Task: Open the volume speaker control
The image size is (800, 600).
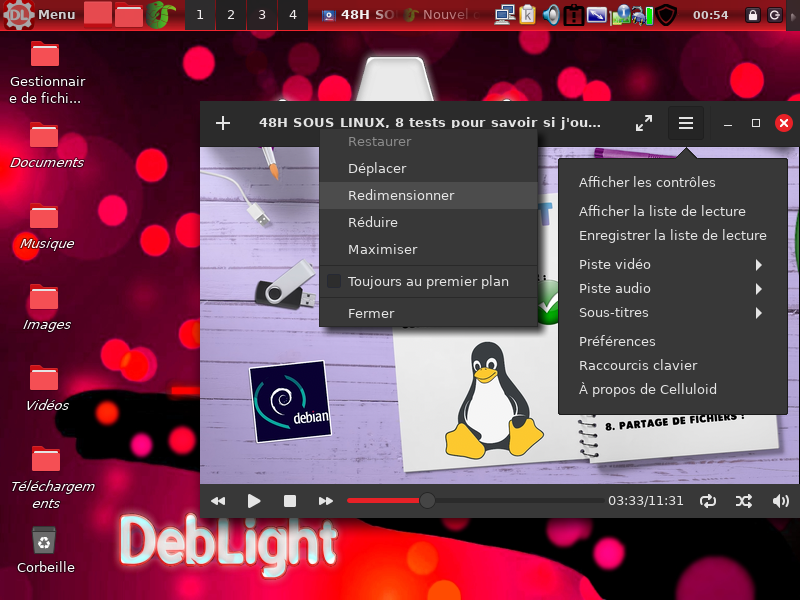Action: tap(780, 501)
